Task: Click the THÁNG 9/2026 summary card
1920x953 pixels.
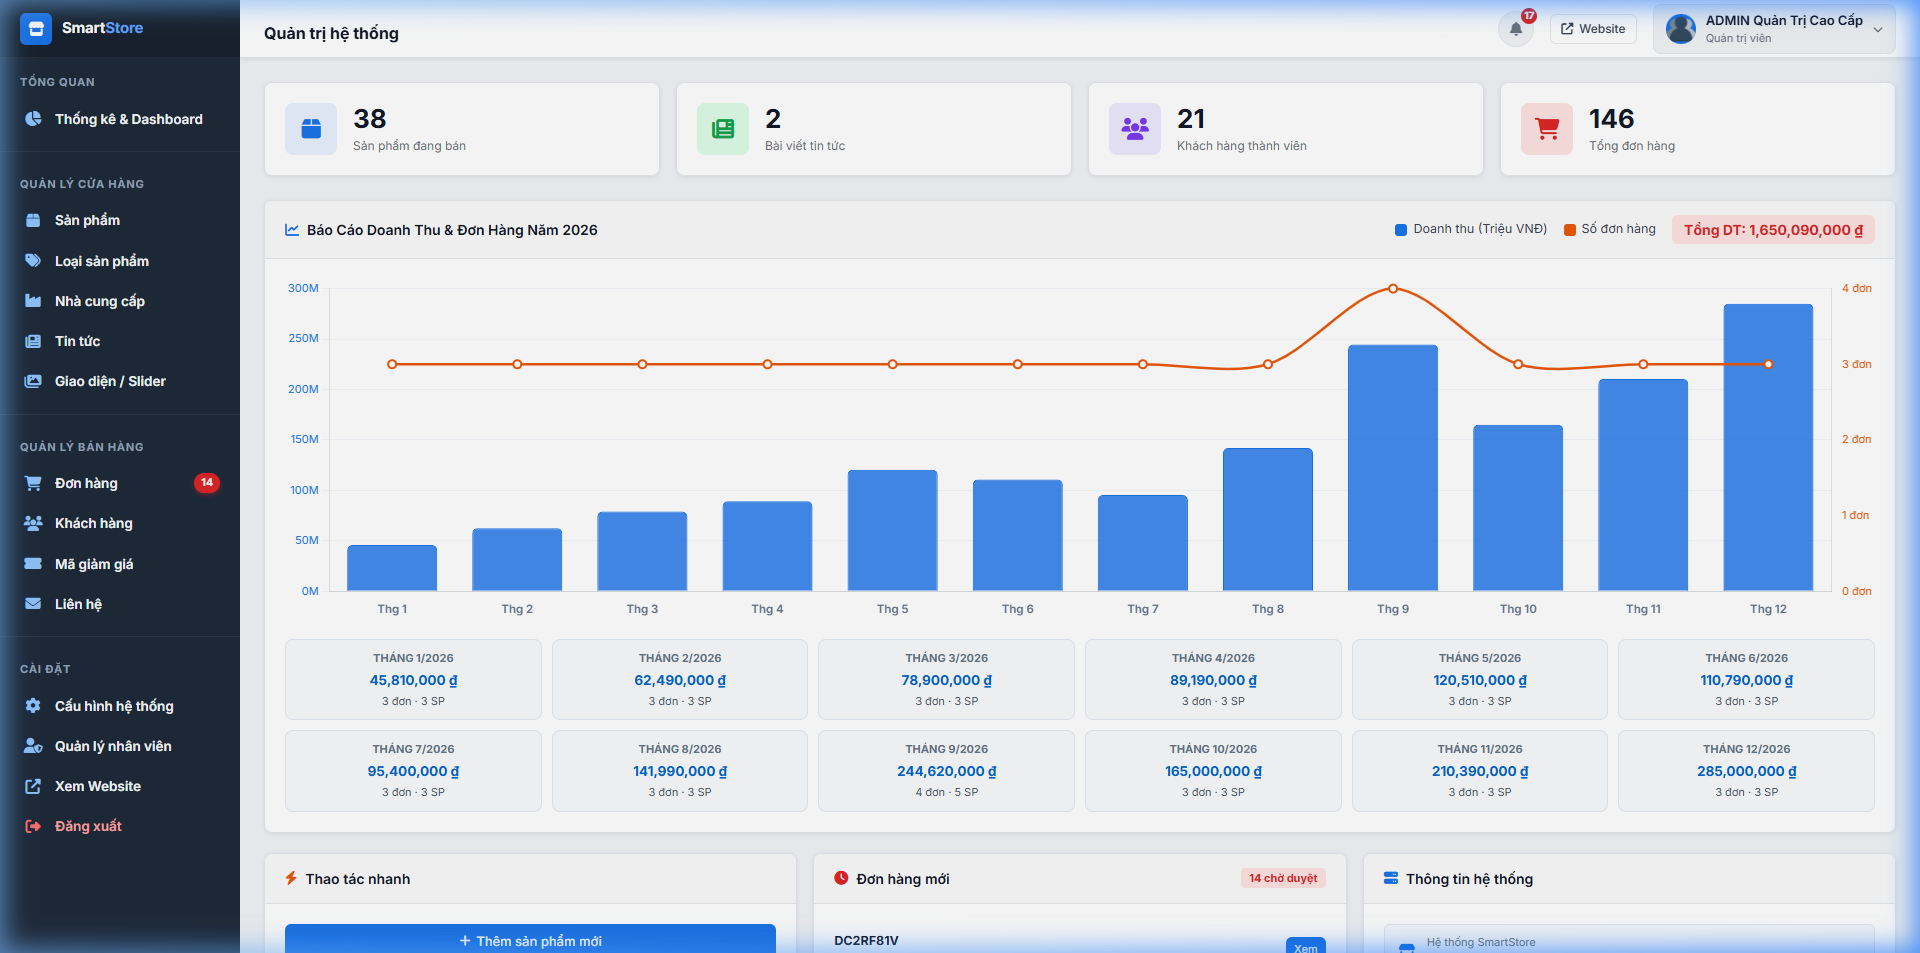Action: [946, 770]
